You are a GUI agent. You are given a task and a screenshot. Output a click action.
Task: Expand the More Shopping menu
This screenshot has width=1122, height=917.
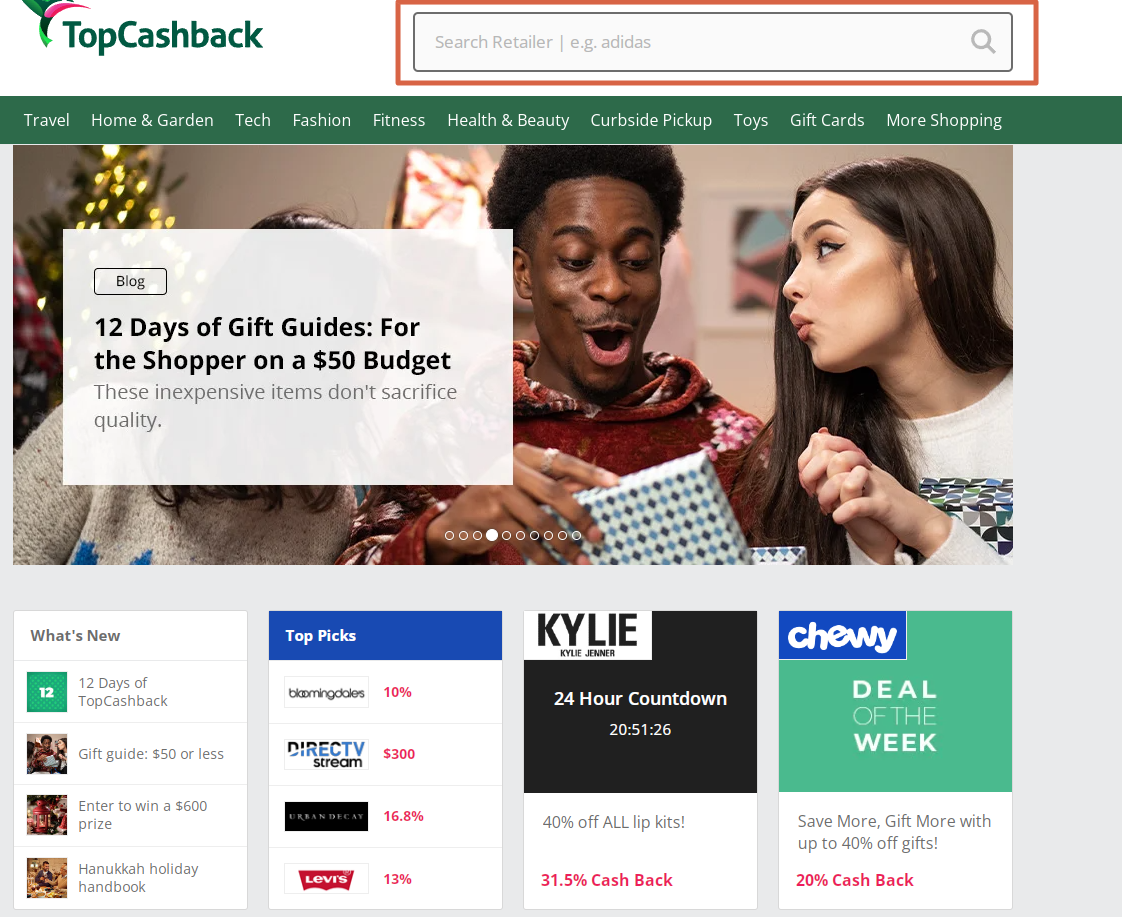(x=944, y=120)
